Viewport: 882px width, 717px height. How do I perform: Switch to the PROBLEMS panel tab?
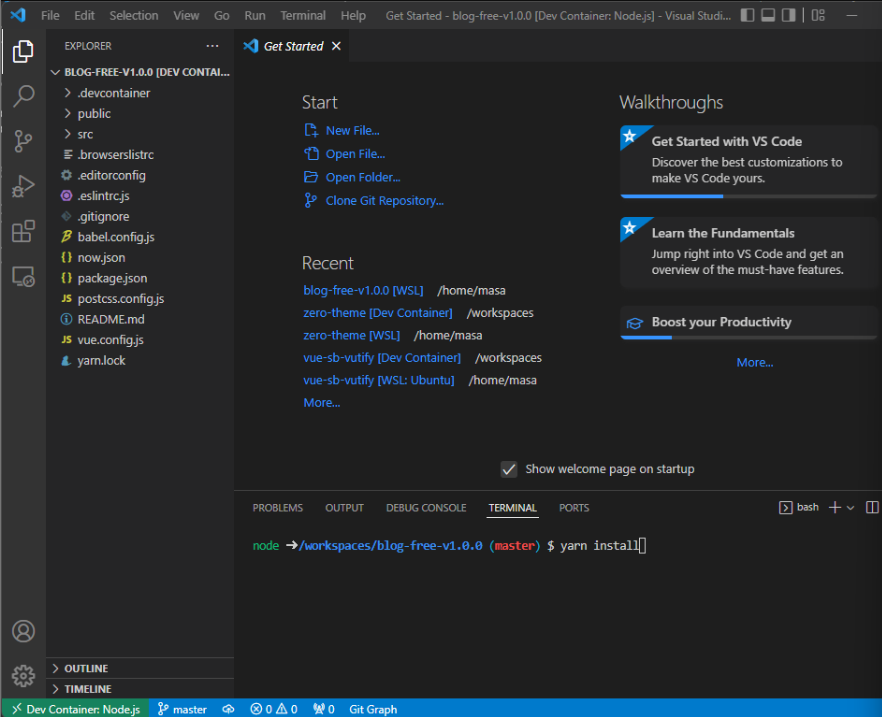click(277, 508)
